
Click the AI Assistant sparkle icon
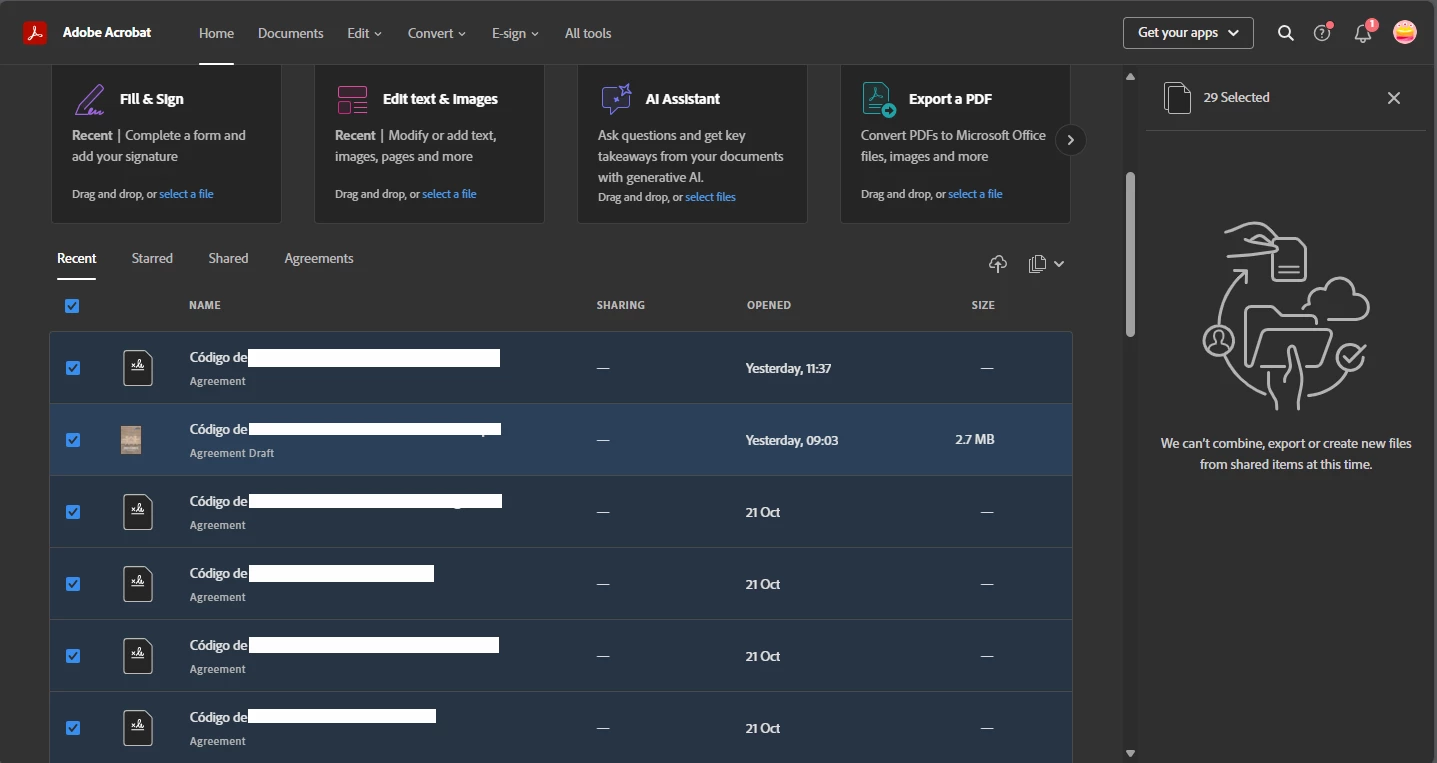click(616, 99)
